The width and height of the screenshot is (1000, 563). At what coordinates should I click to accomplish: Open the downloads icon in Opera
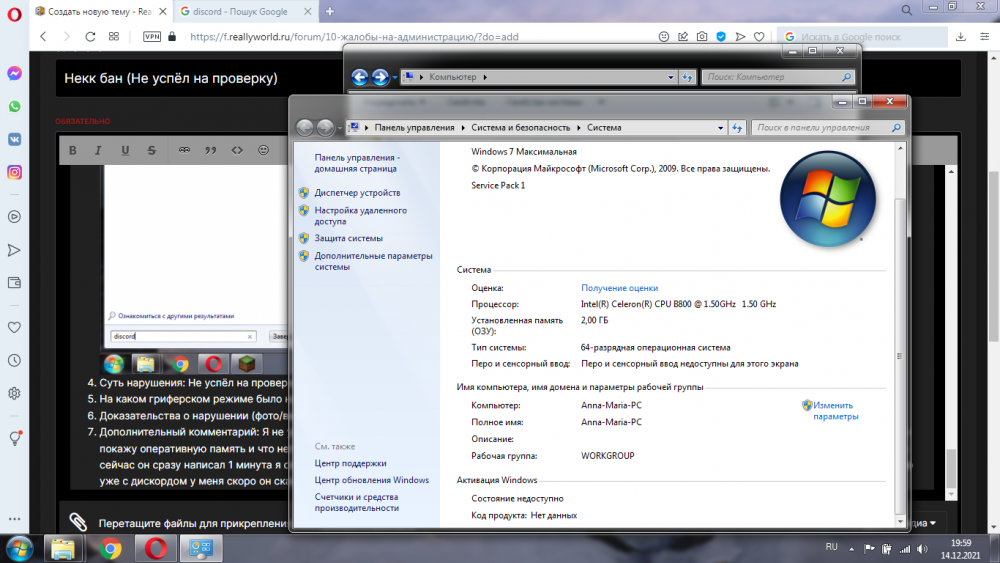click(x=960, y=37)
